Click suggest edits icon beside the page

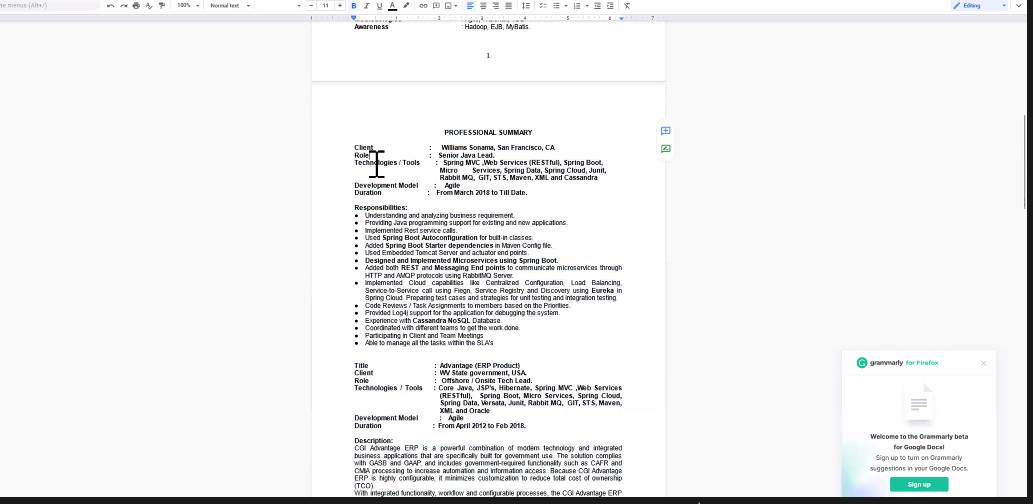(665, 149)
